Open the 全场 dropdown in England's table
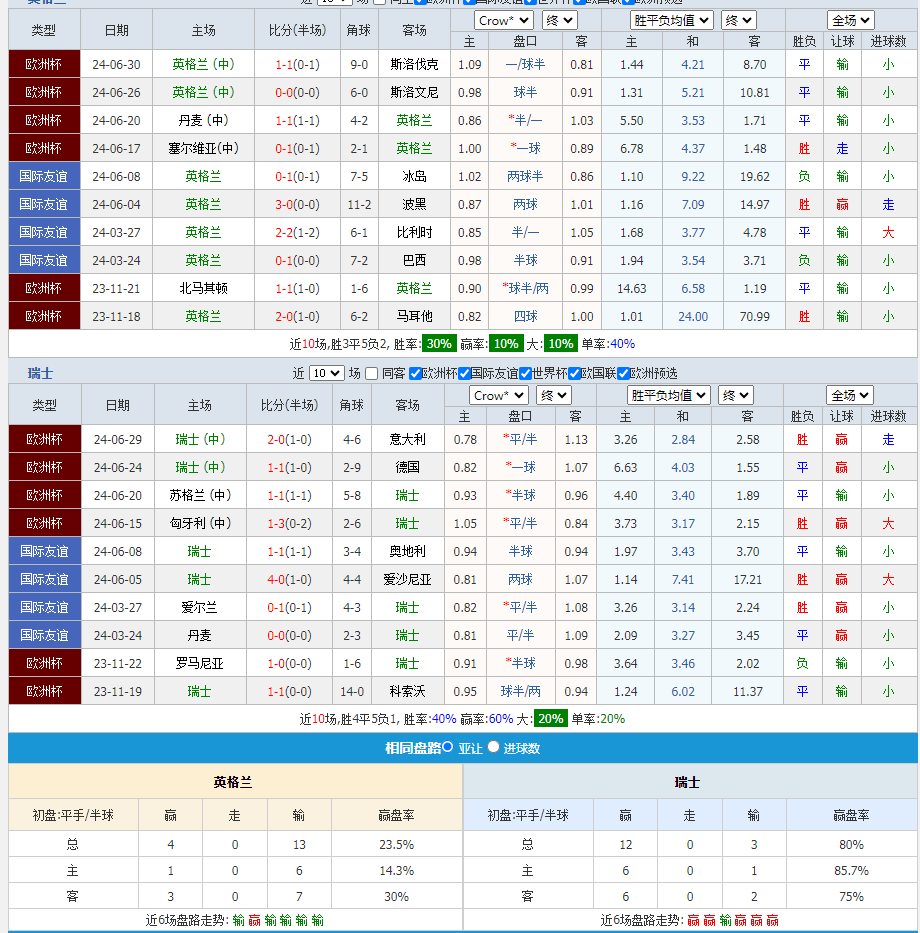This screenshot has width=920, height=933. click(x=850, y=20)
